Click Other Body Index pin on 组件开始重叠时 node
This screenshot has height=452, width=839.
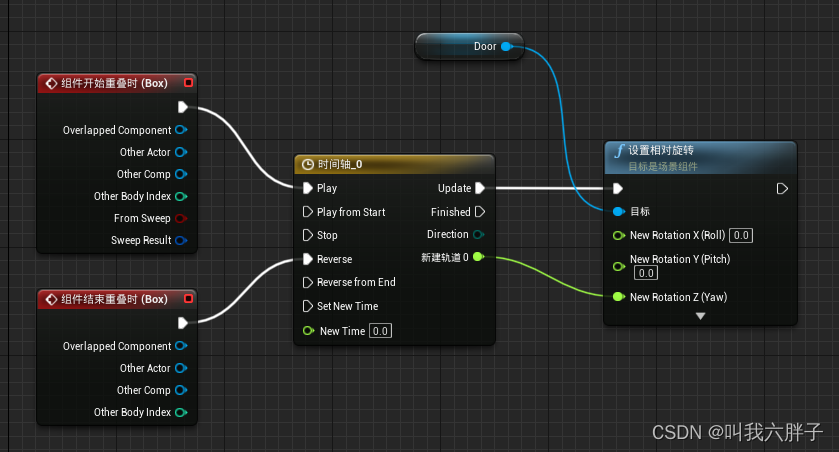pyautogui.click(x=181, y=196)
